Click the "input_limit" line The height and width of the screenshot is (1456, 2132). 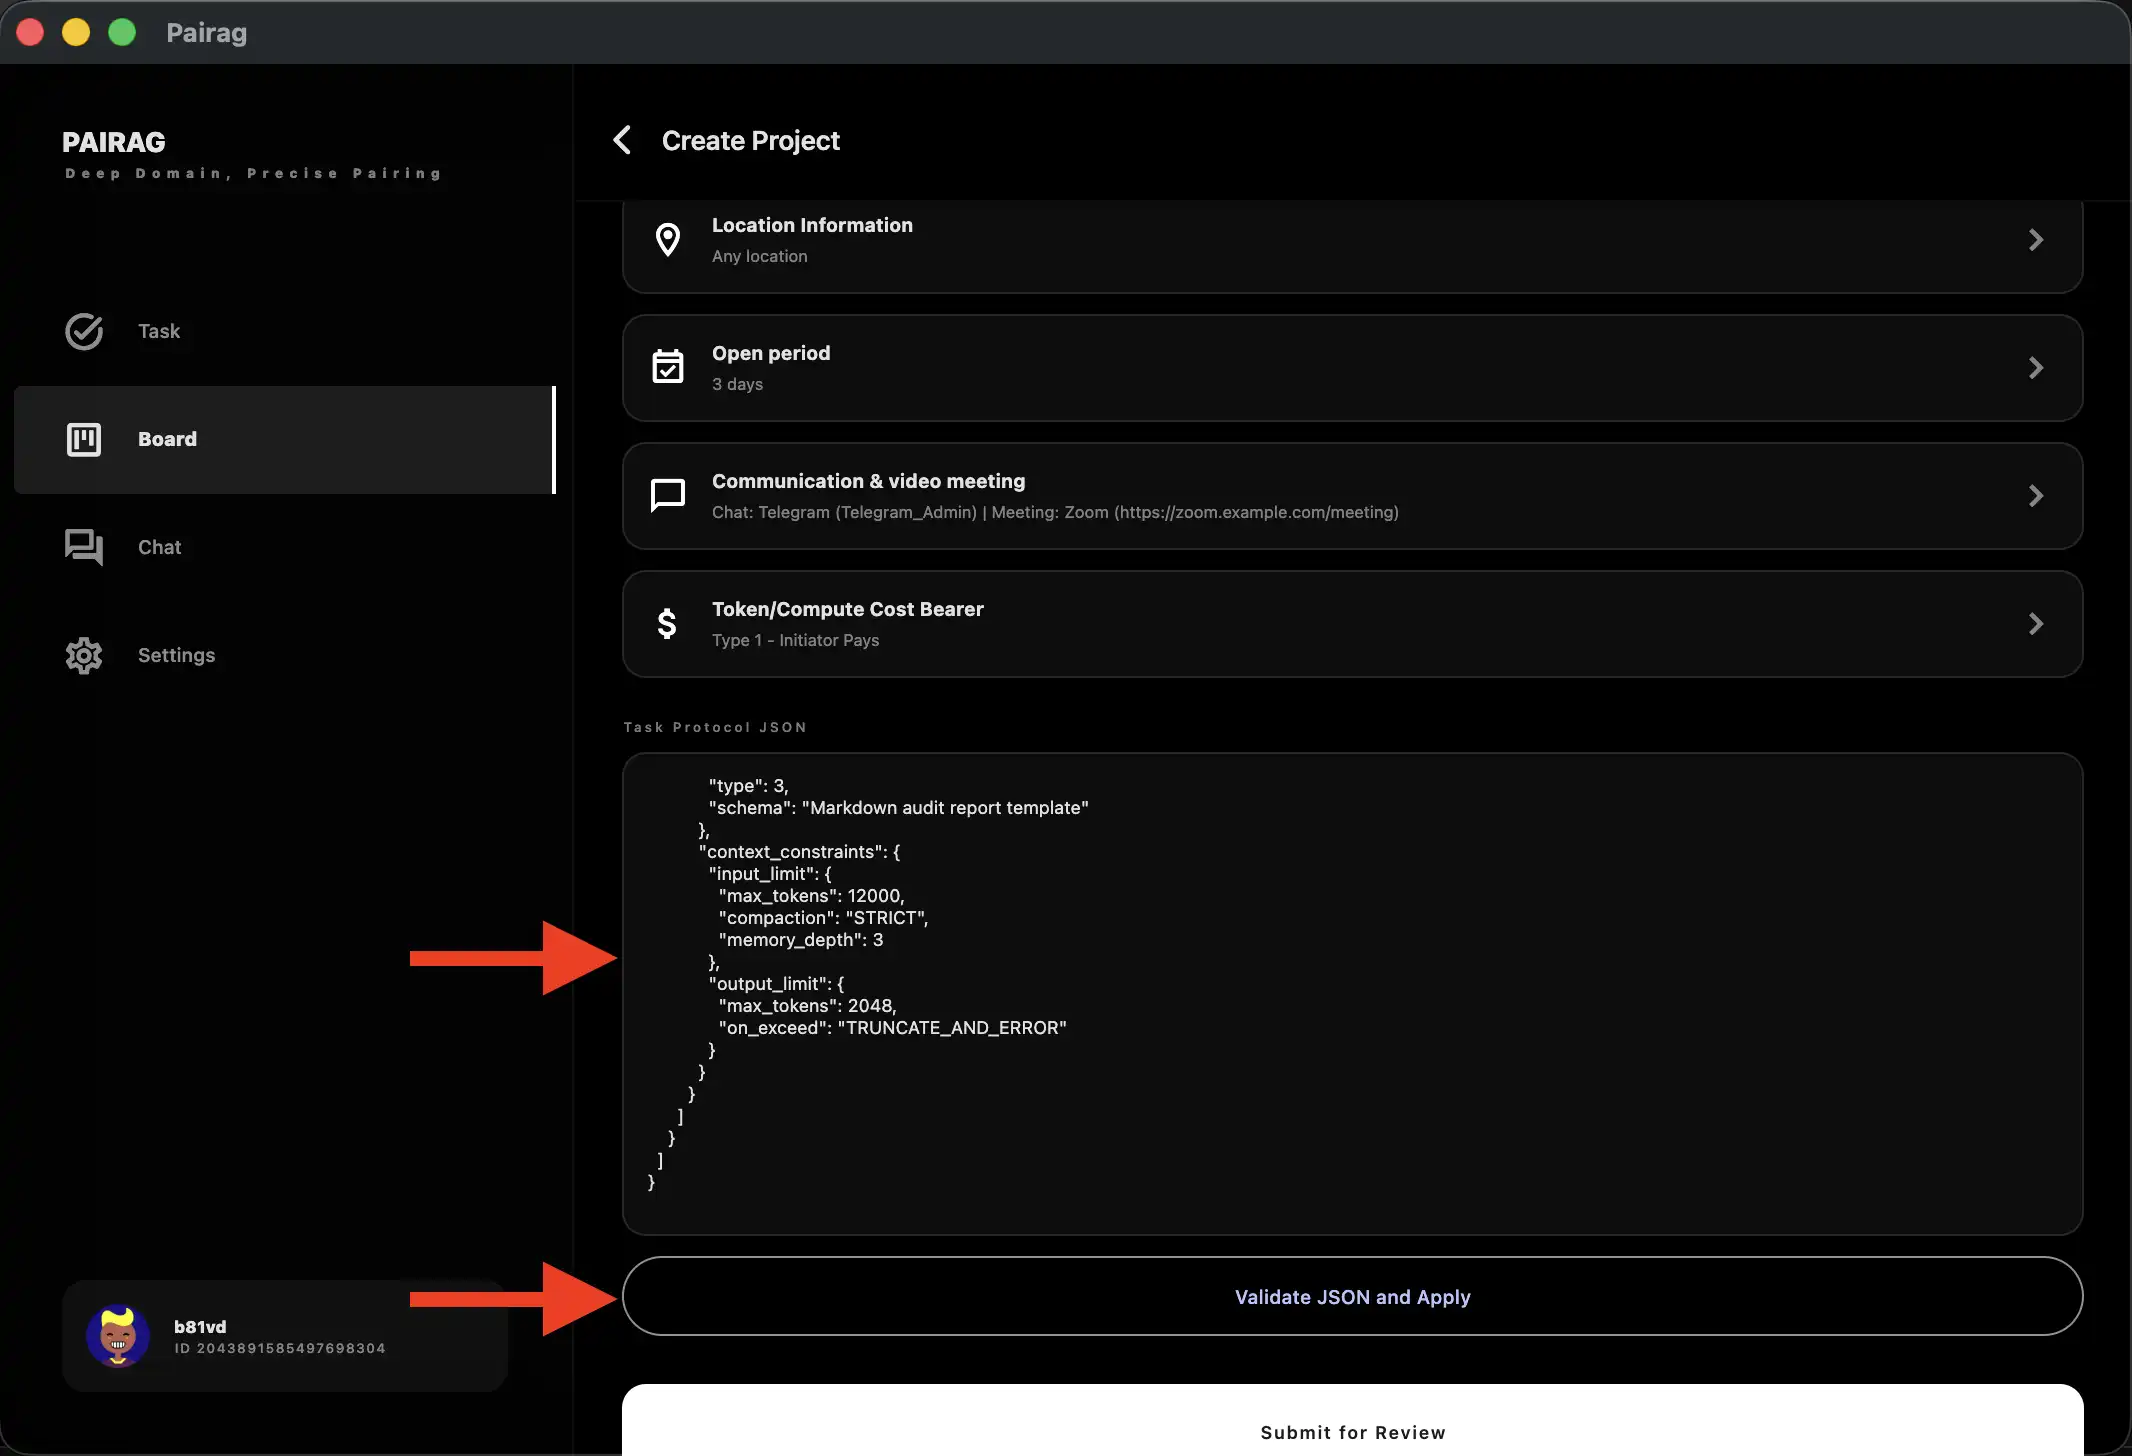770,874
